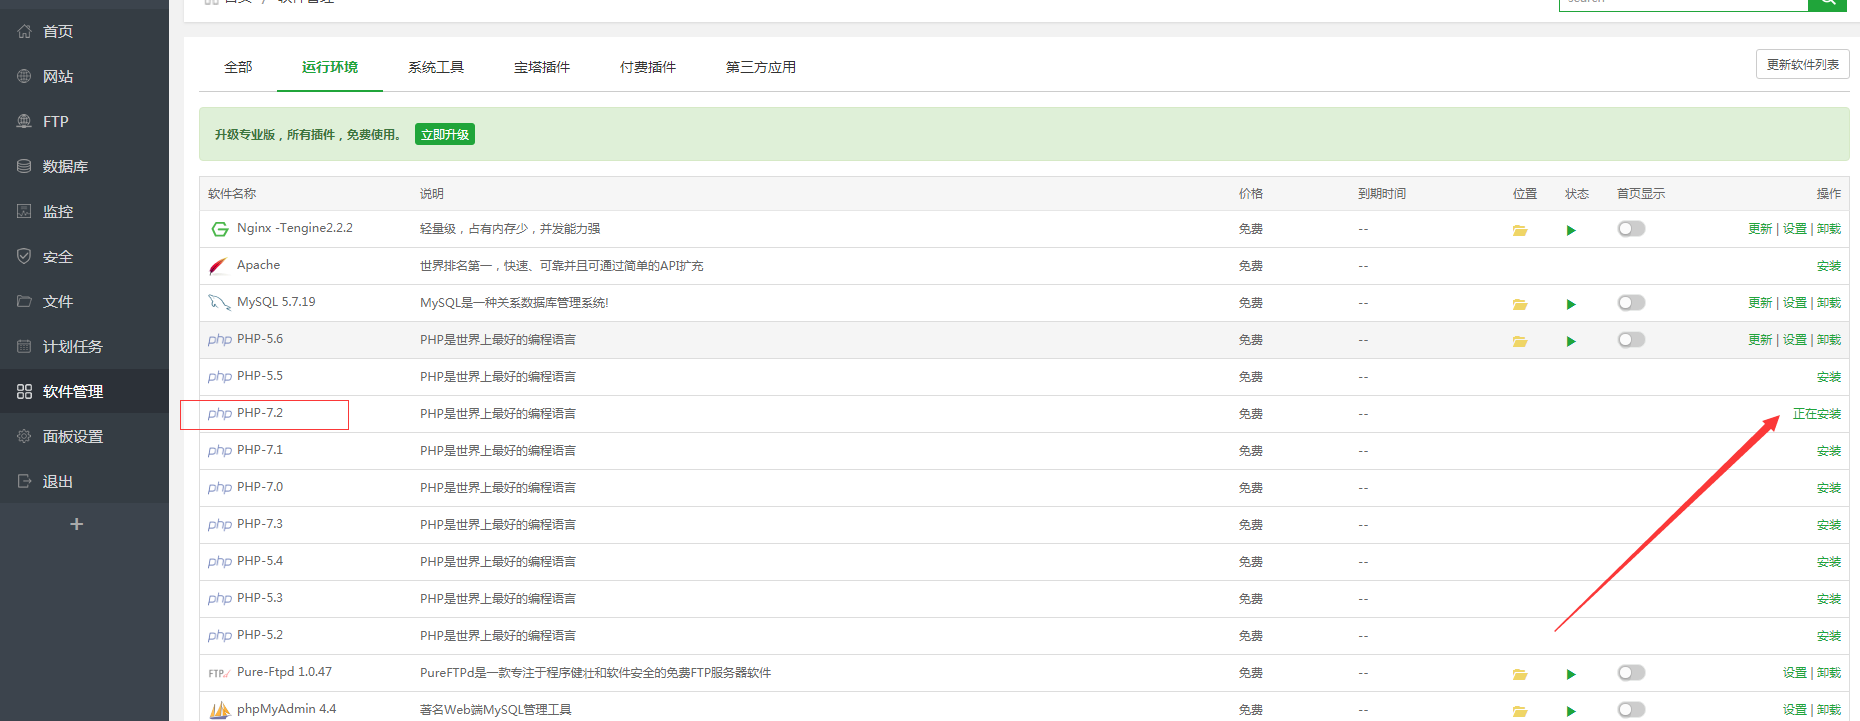This screenshot has width=1860, height=721.
Task: Click 更新 link for MySQL 5.7.19
Action: coord(1760,303)
